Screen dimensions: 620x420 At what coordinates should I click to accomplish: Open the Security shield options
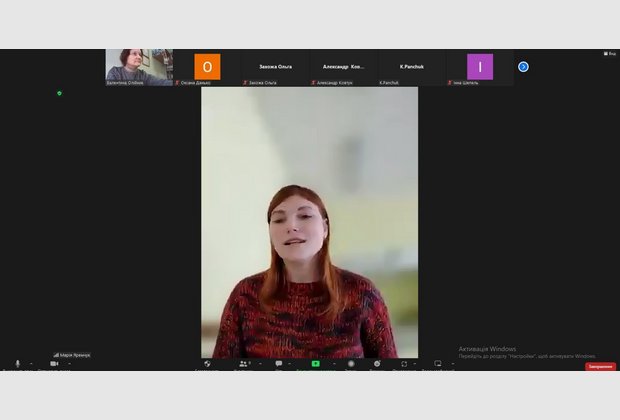pos(207,364)
